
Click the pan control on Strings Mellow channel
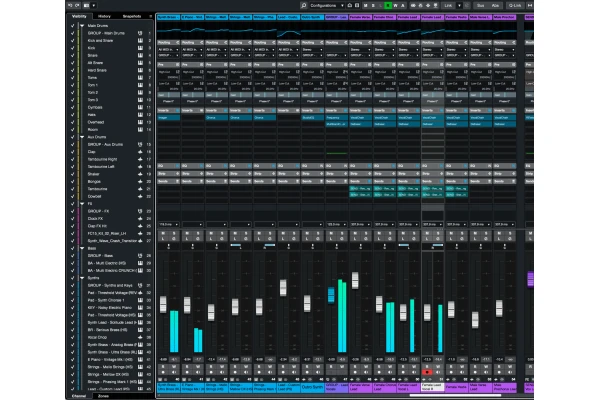240,245
